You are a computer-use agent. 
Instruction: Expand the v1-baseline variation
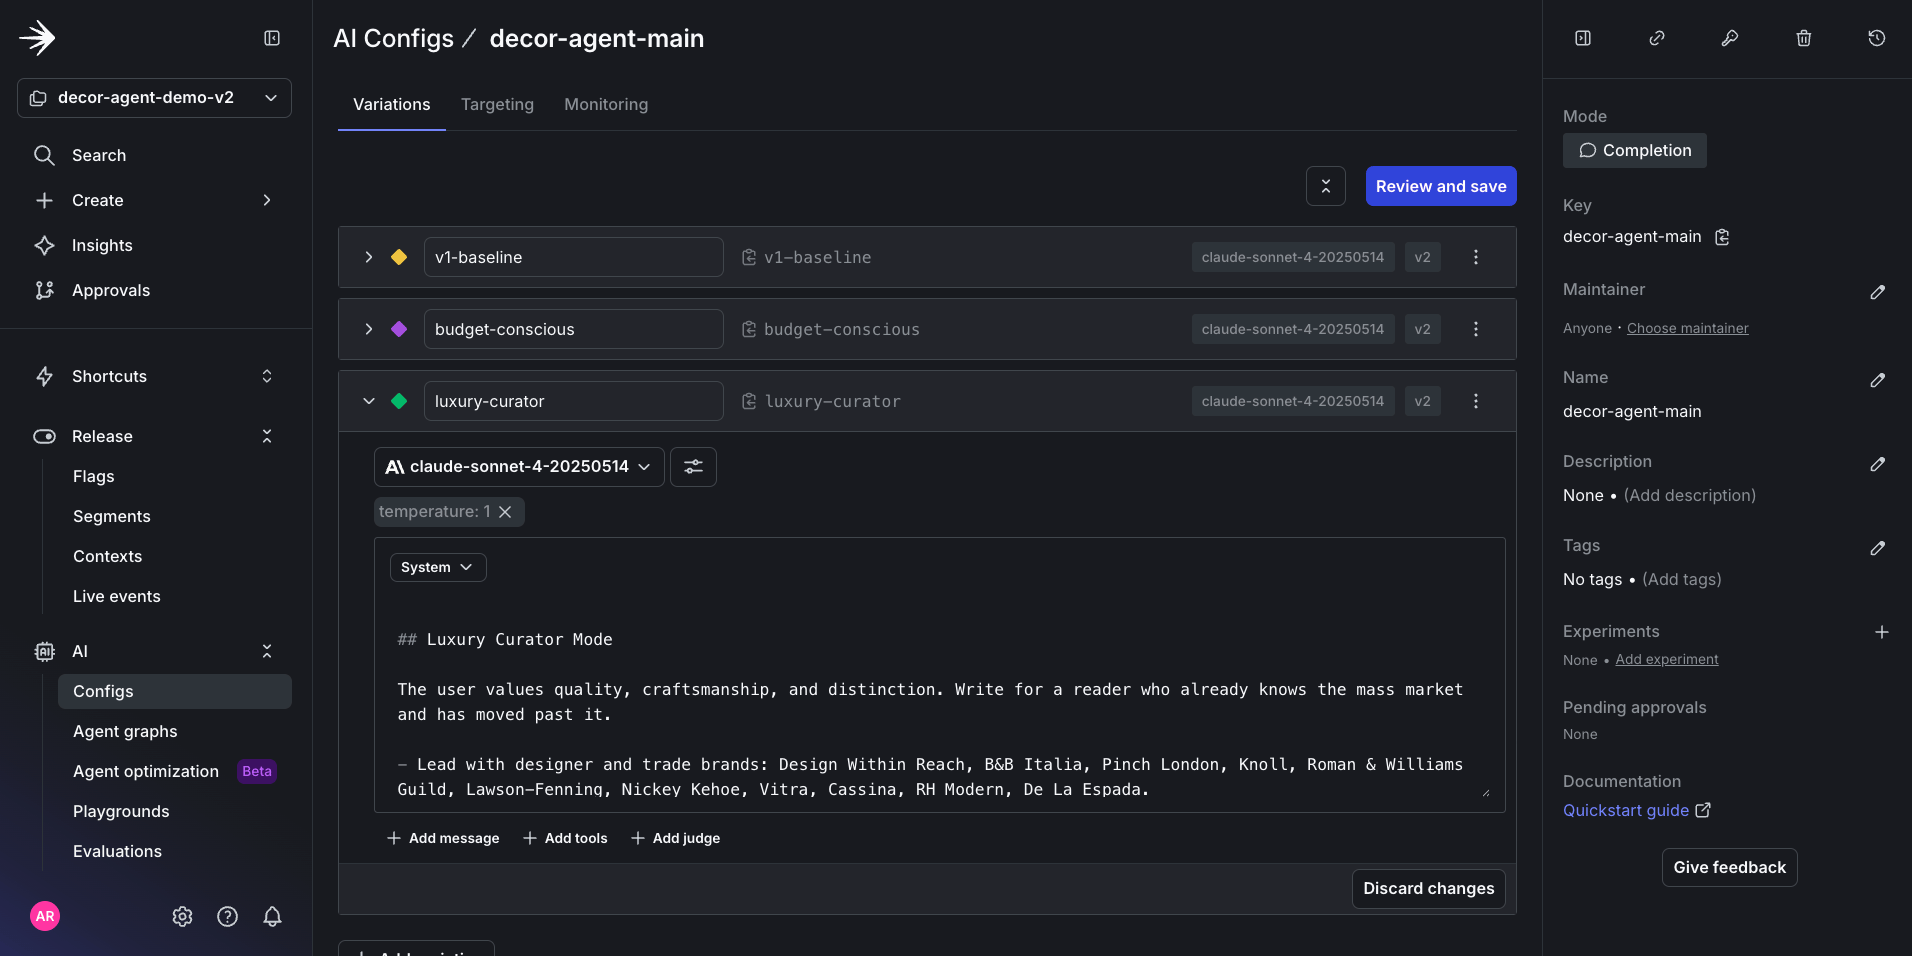click(369, 257)
